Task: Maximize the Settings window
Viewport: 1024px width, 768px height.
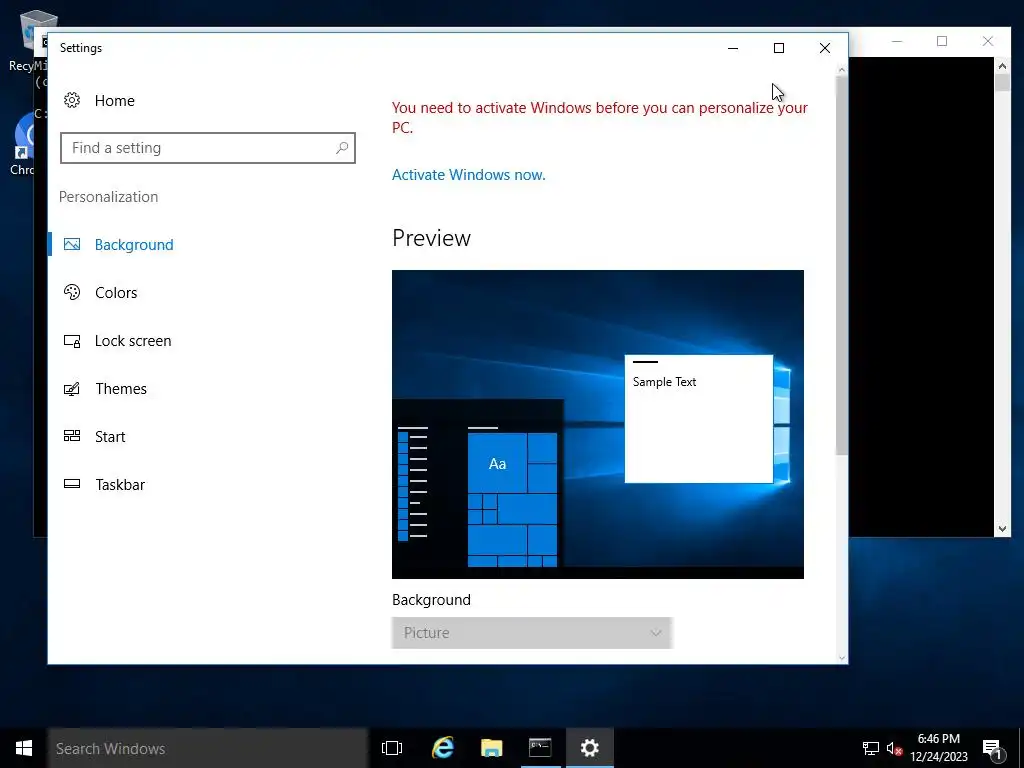Action: tap(778, 48)
